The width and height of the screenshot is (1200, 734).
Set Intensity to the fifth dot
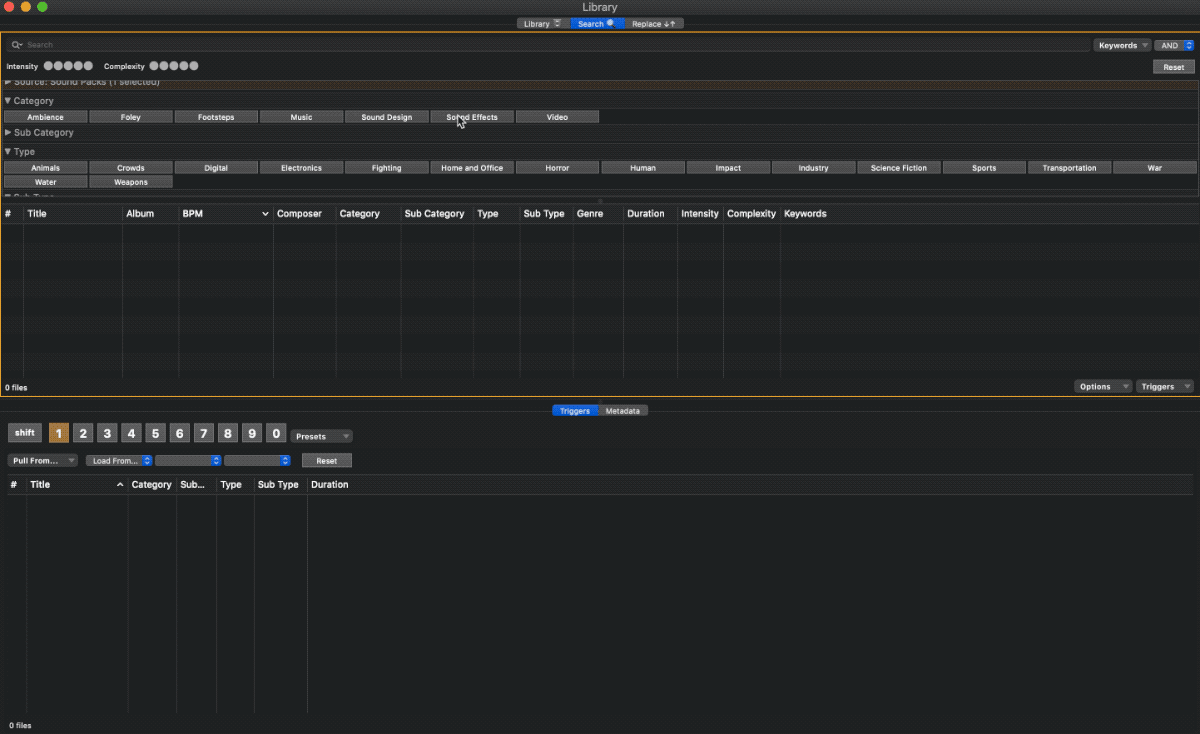[x=88, y=66]
